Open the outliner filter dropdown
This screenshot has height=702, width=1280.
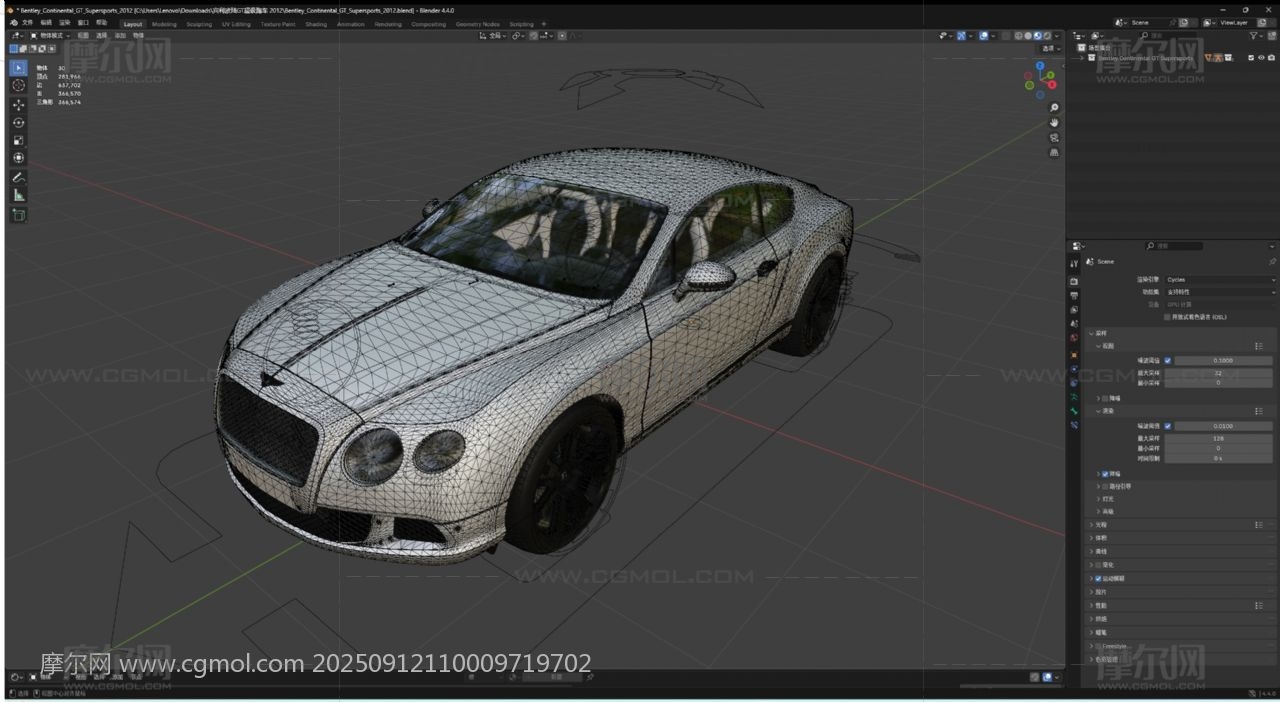coord(1258,36)
